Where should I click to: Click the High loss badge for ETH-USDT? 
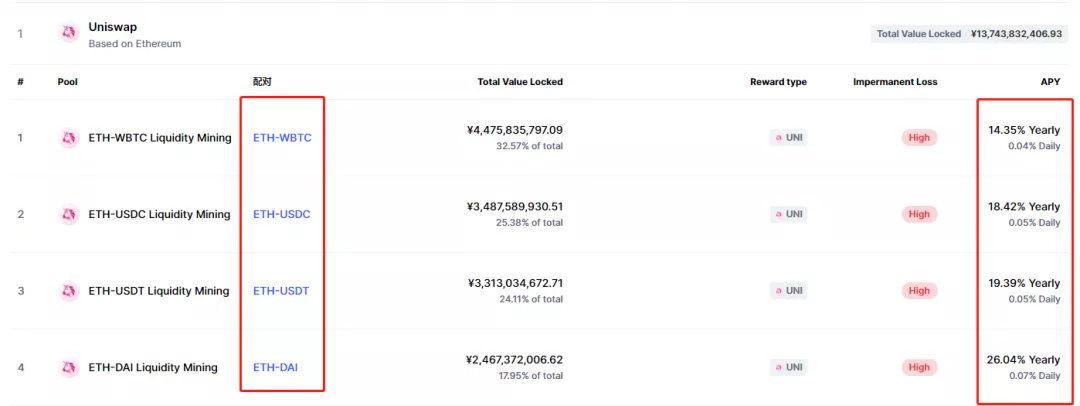coord(919,291)
